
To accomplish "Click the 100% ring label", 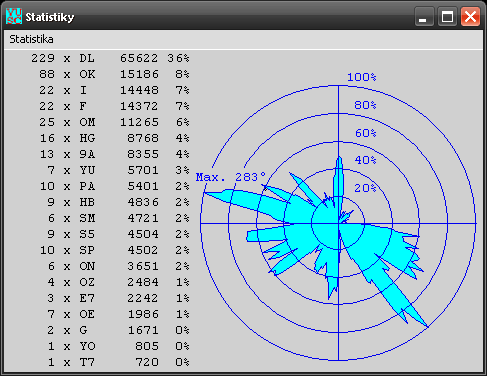I will (362, 77).
